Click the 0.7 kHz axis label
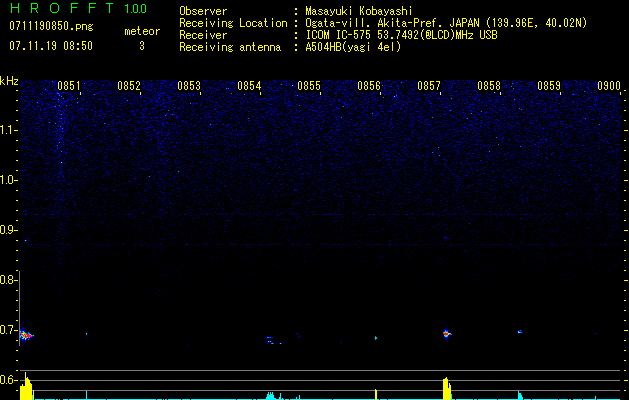 [x=8, y=330]
